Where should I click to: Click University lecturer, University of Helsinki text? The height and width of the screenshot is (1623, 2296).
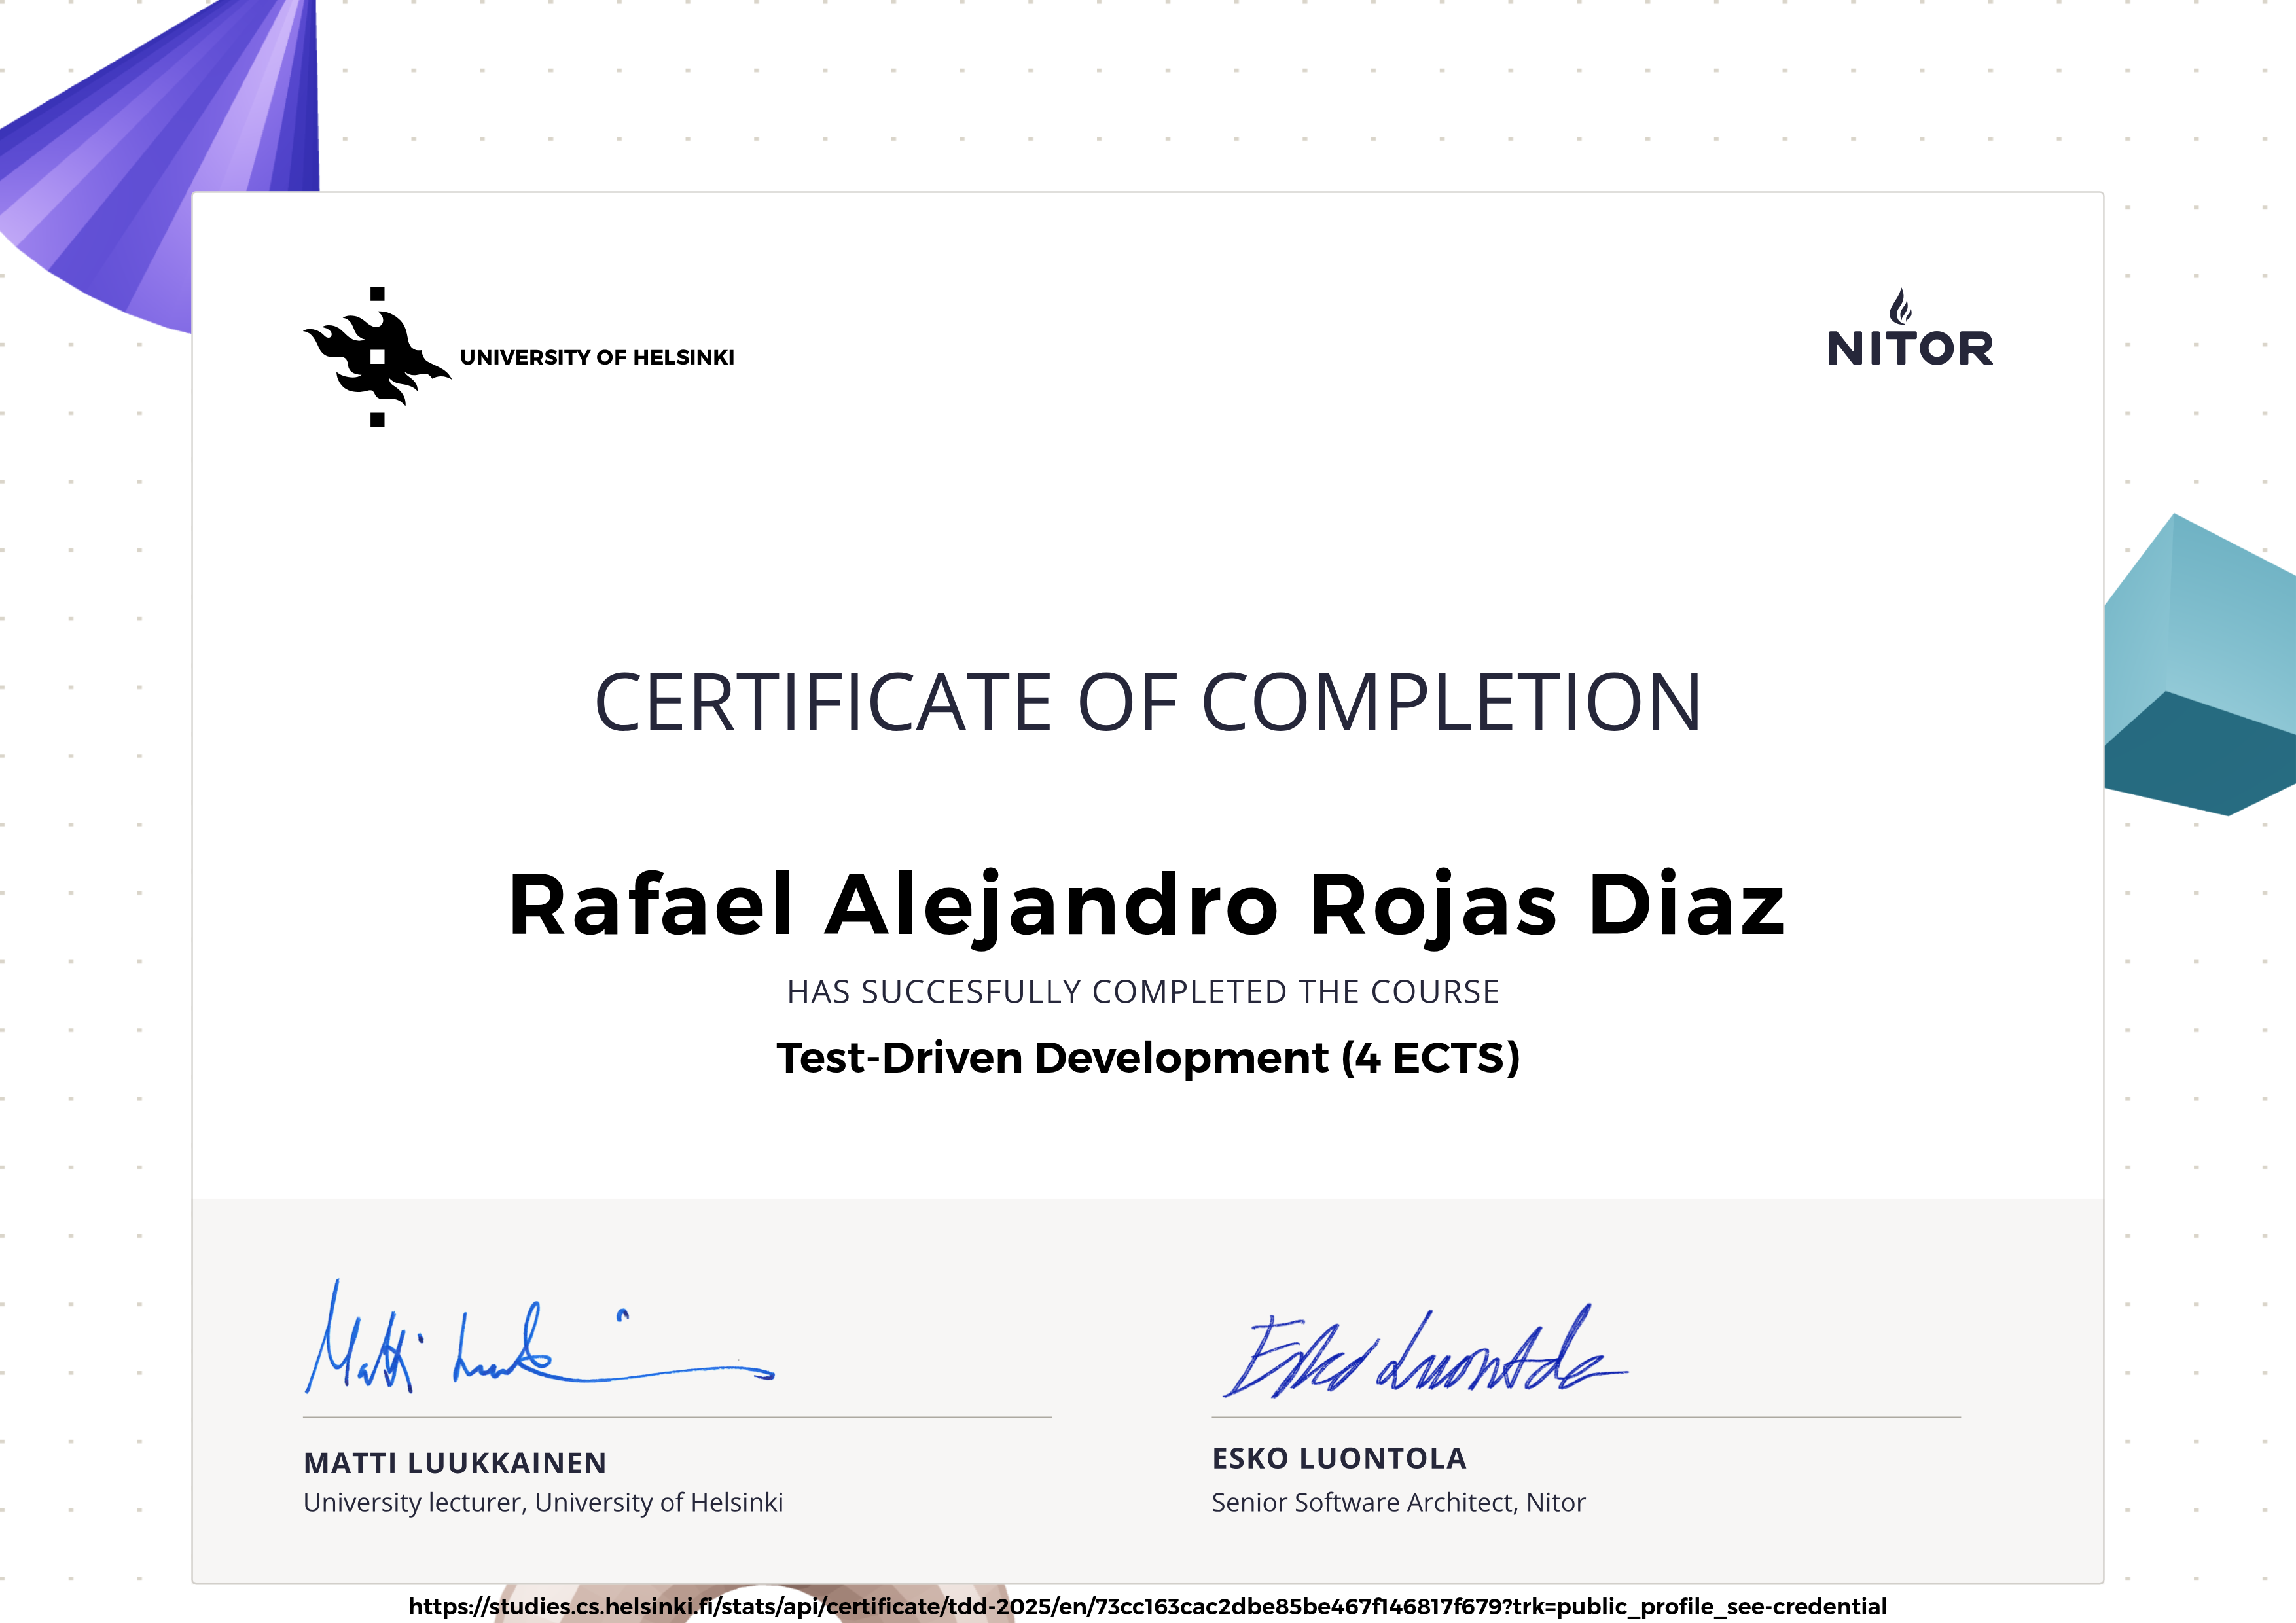coord(543,1502)
